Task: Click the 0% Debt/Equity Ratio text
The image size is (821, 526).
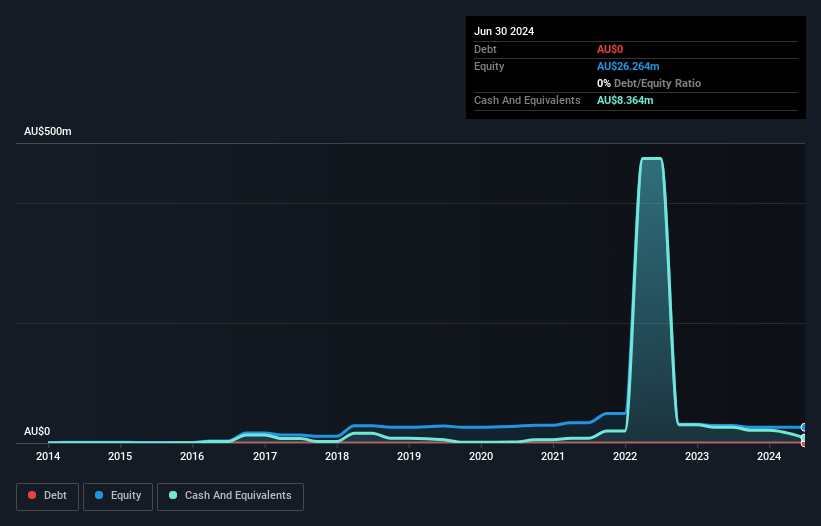Action: 649,83
